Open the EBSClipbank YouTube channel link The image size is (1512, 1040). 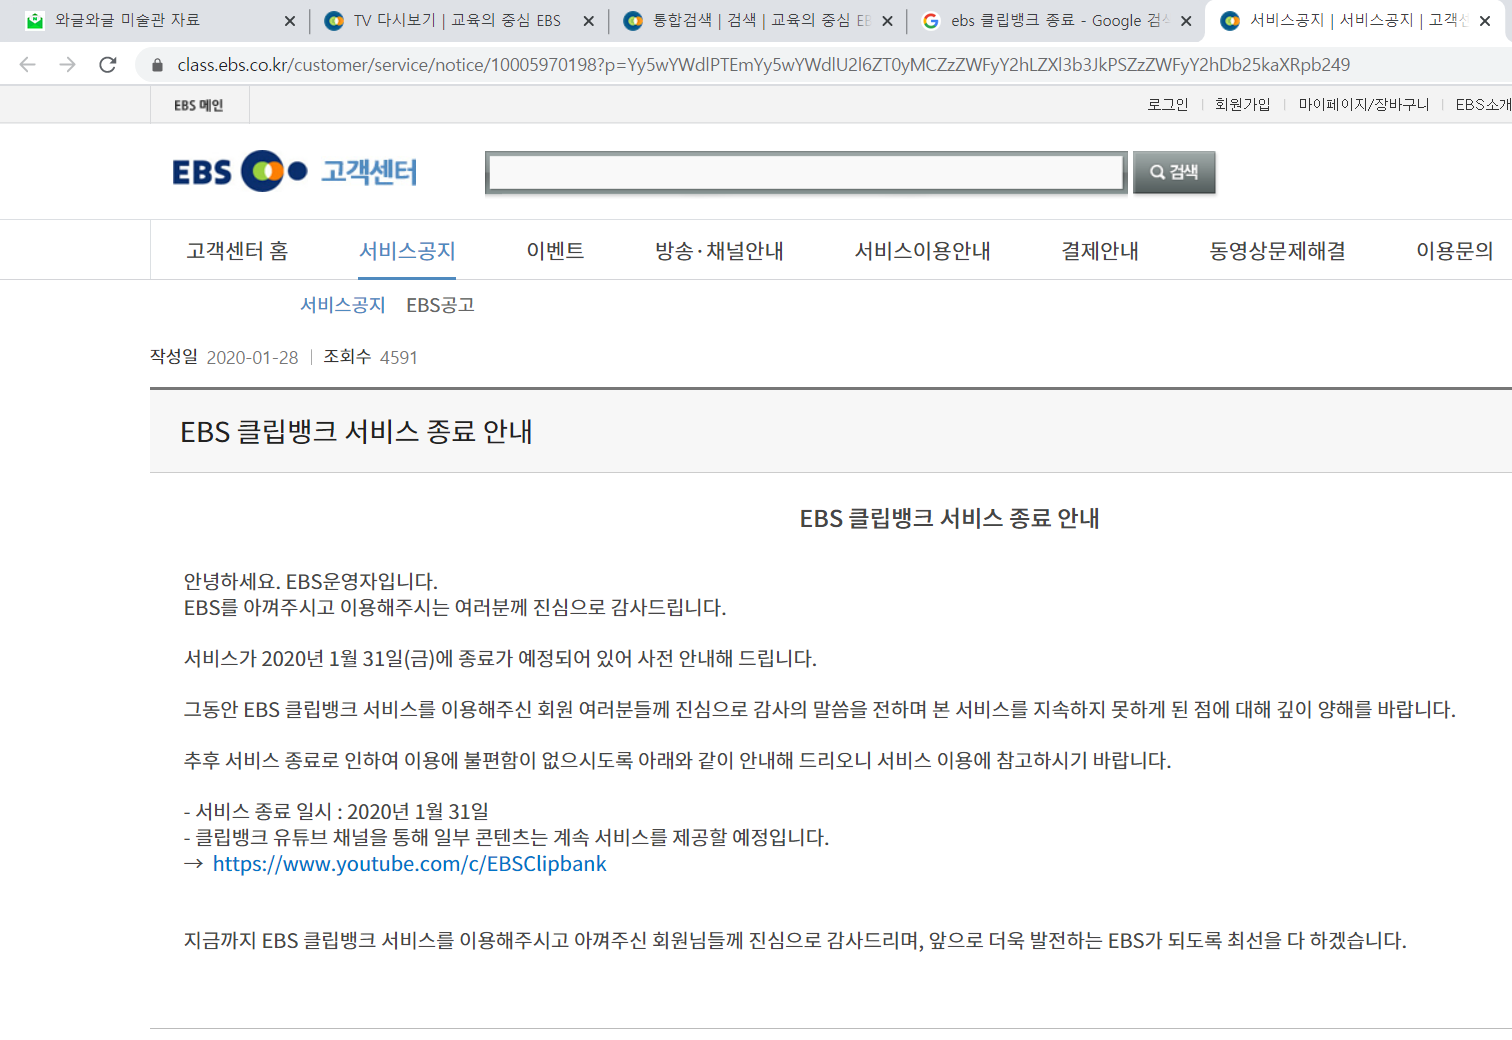click(409, 864)
